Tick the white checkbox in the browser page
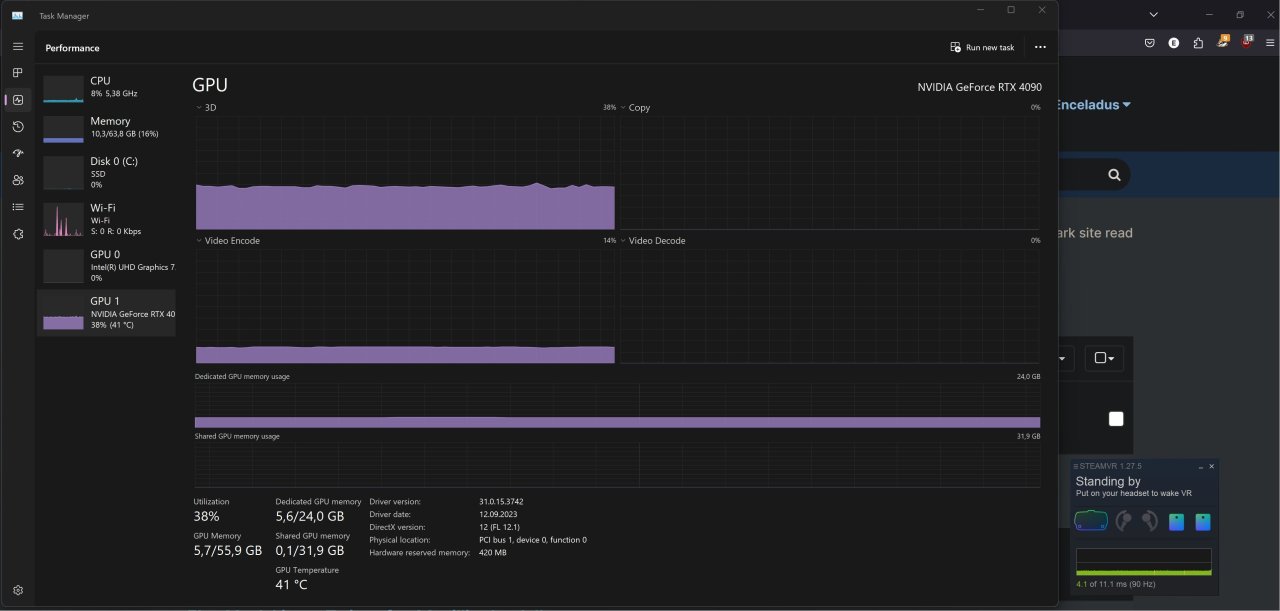This screenshot has height=611, width=1280. (x=1116, y=419)
